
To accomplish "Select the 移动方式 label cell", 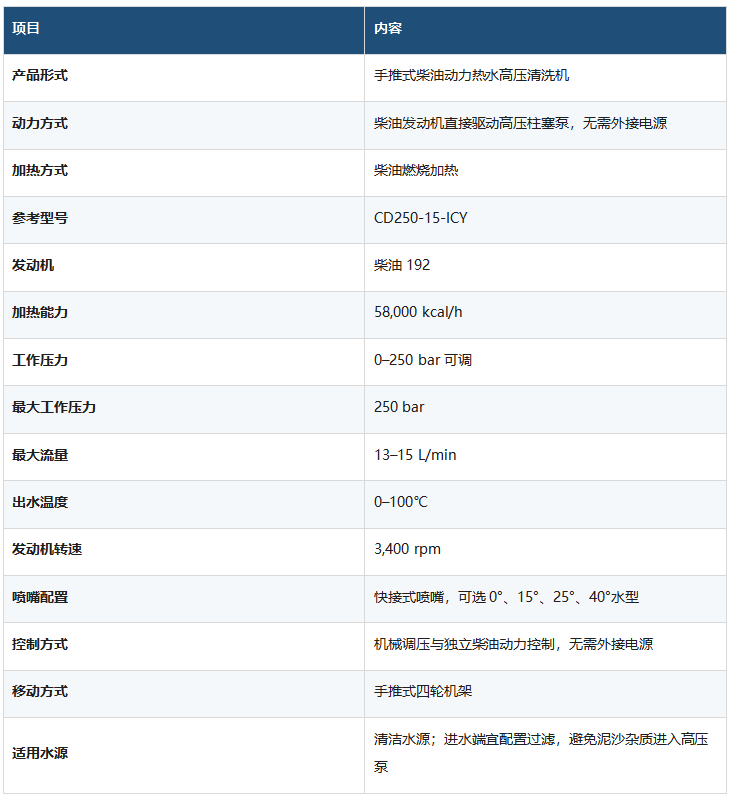I will point(184,694).
